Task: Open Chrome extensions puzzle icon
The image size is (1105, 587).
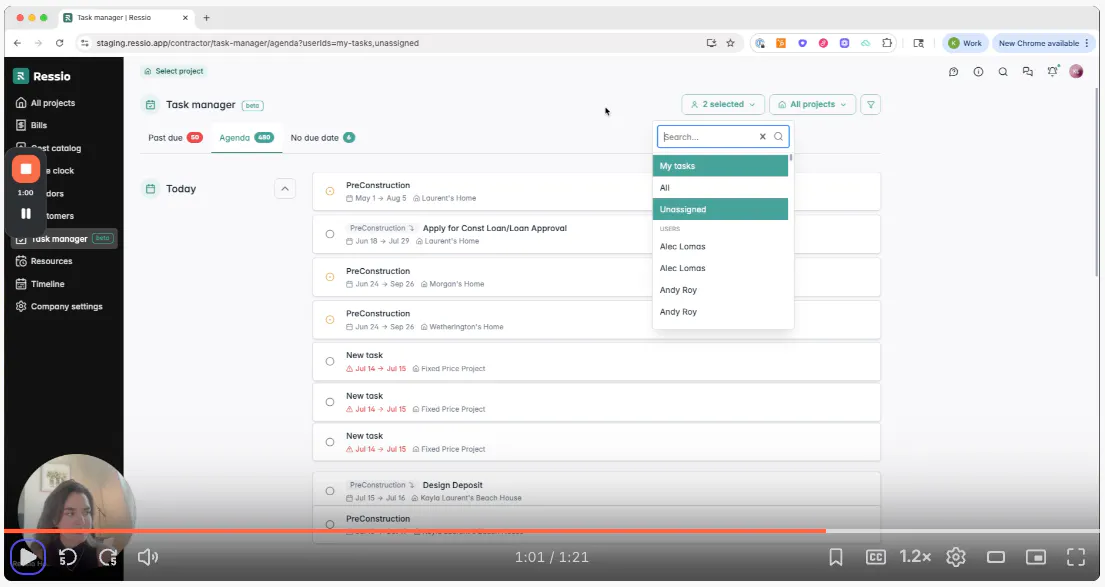Action: pyautogui.click(x=887, y=43)
